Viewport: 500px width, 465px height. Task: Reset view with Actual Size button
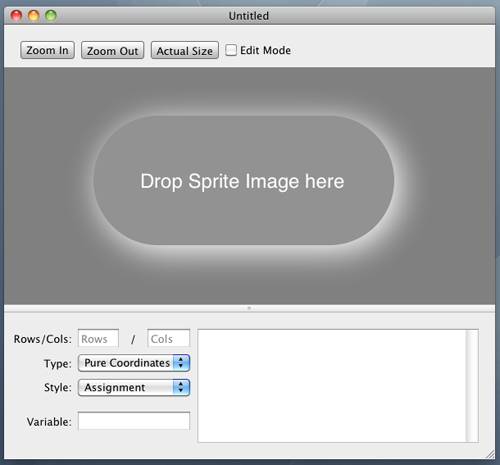[x=185, y=51]
